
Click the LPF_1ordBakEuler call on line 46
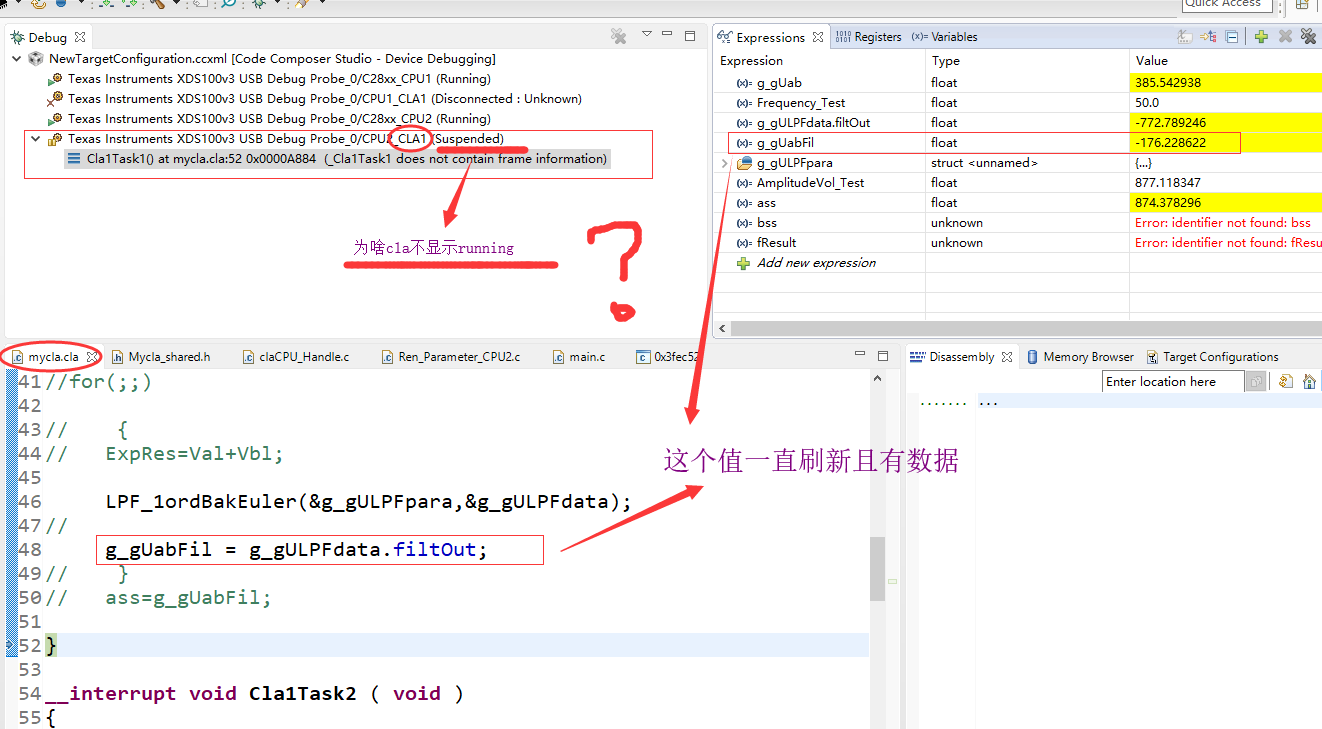coord(369,502)
